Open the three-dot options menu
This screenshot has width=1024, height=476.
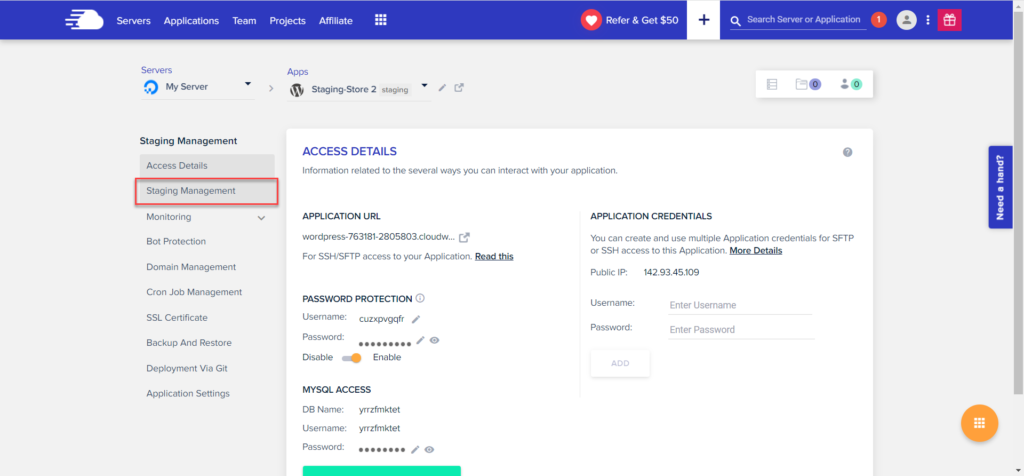(x=927, y=20)
